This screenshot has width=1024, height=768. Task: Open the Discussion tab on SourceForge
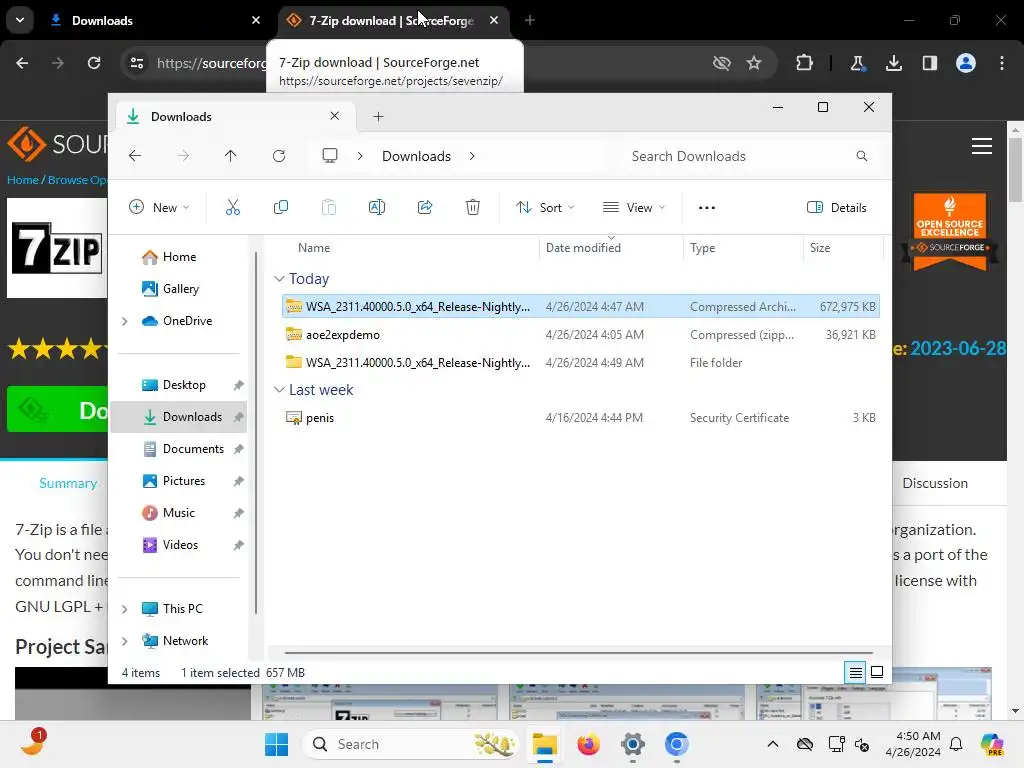[x=935, y=483]
